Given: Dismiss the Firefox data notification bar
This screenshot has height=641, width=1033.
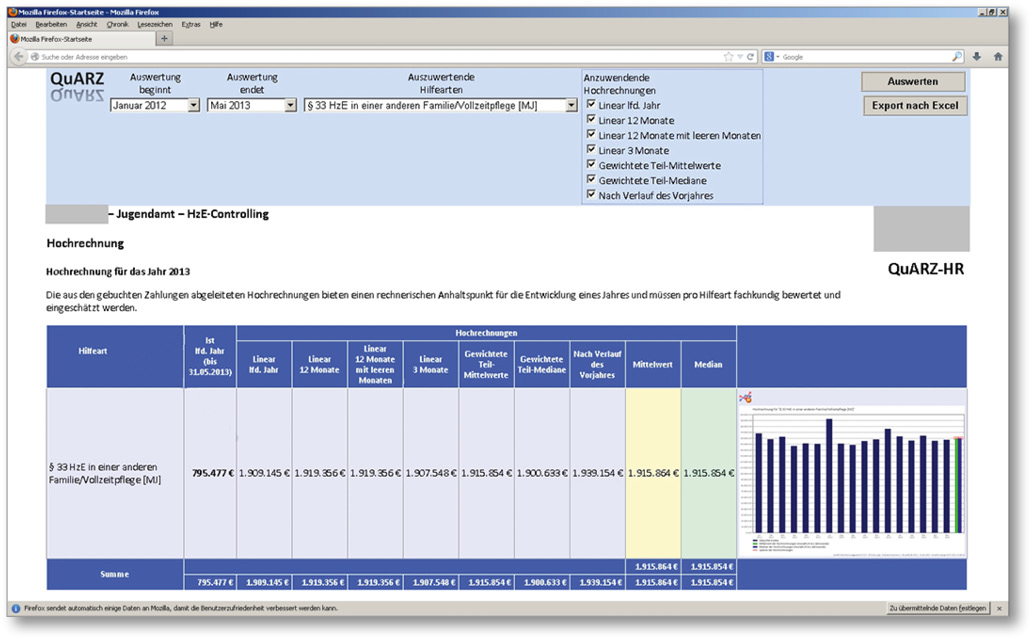Looking at the screenshot, I should [999, 608].
